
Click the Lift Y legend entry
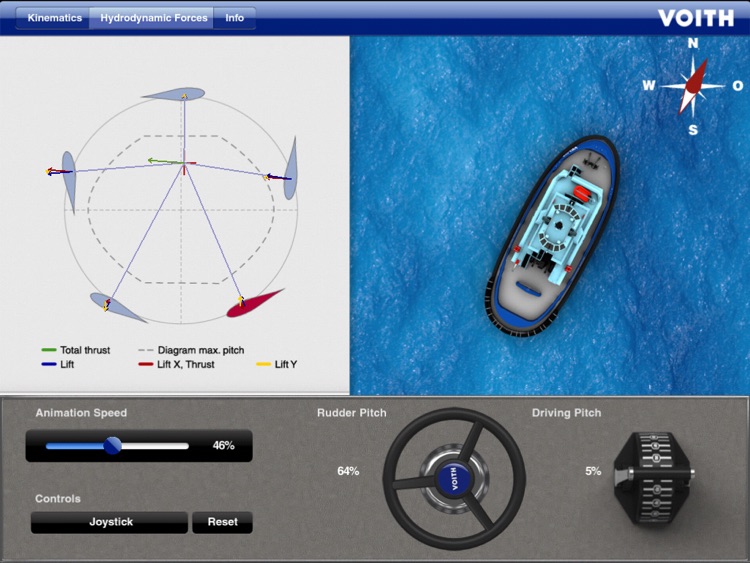(277, 364)
